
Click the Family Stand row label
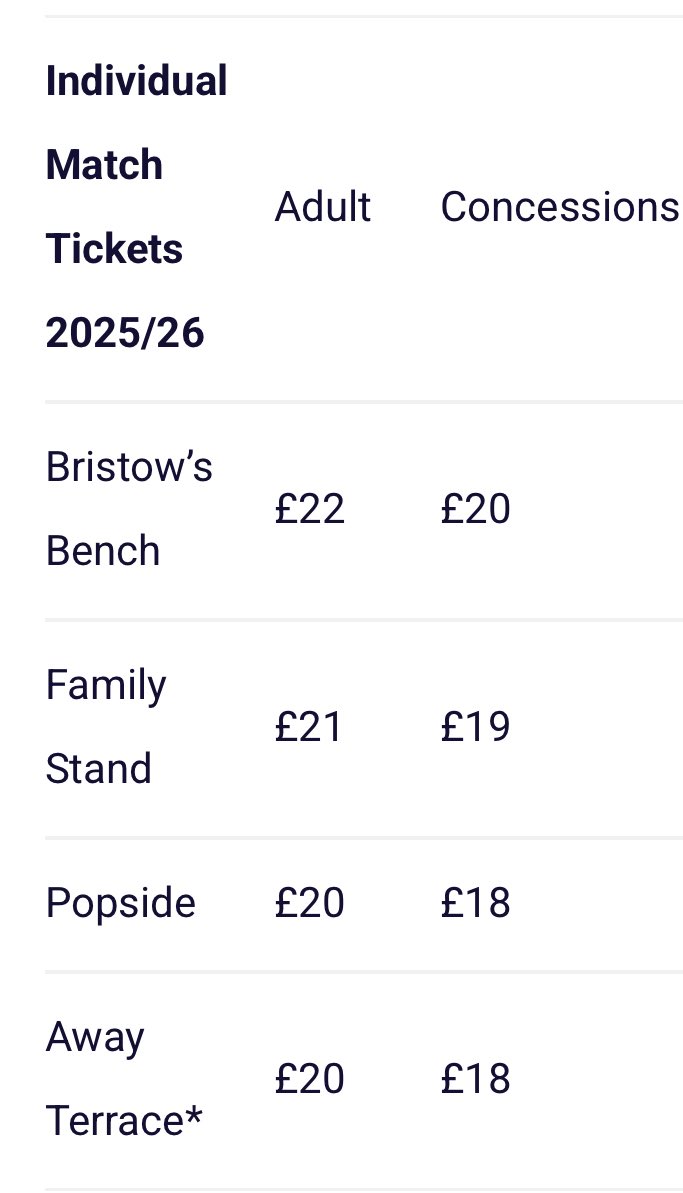pos(106,727)
